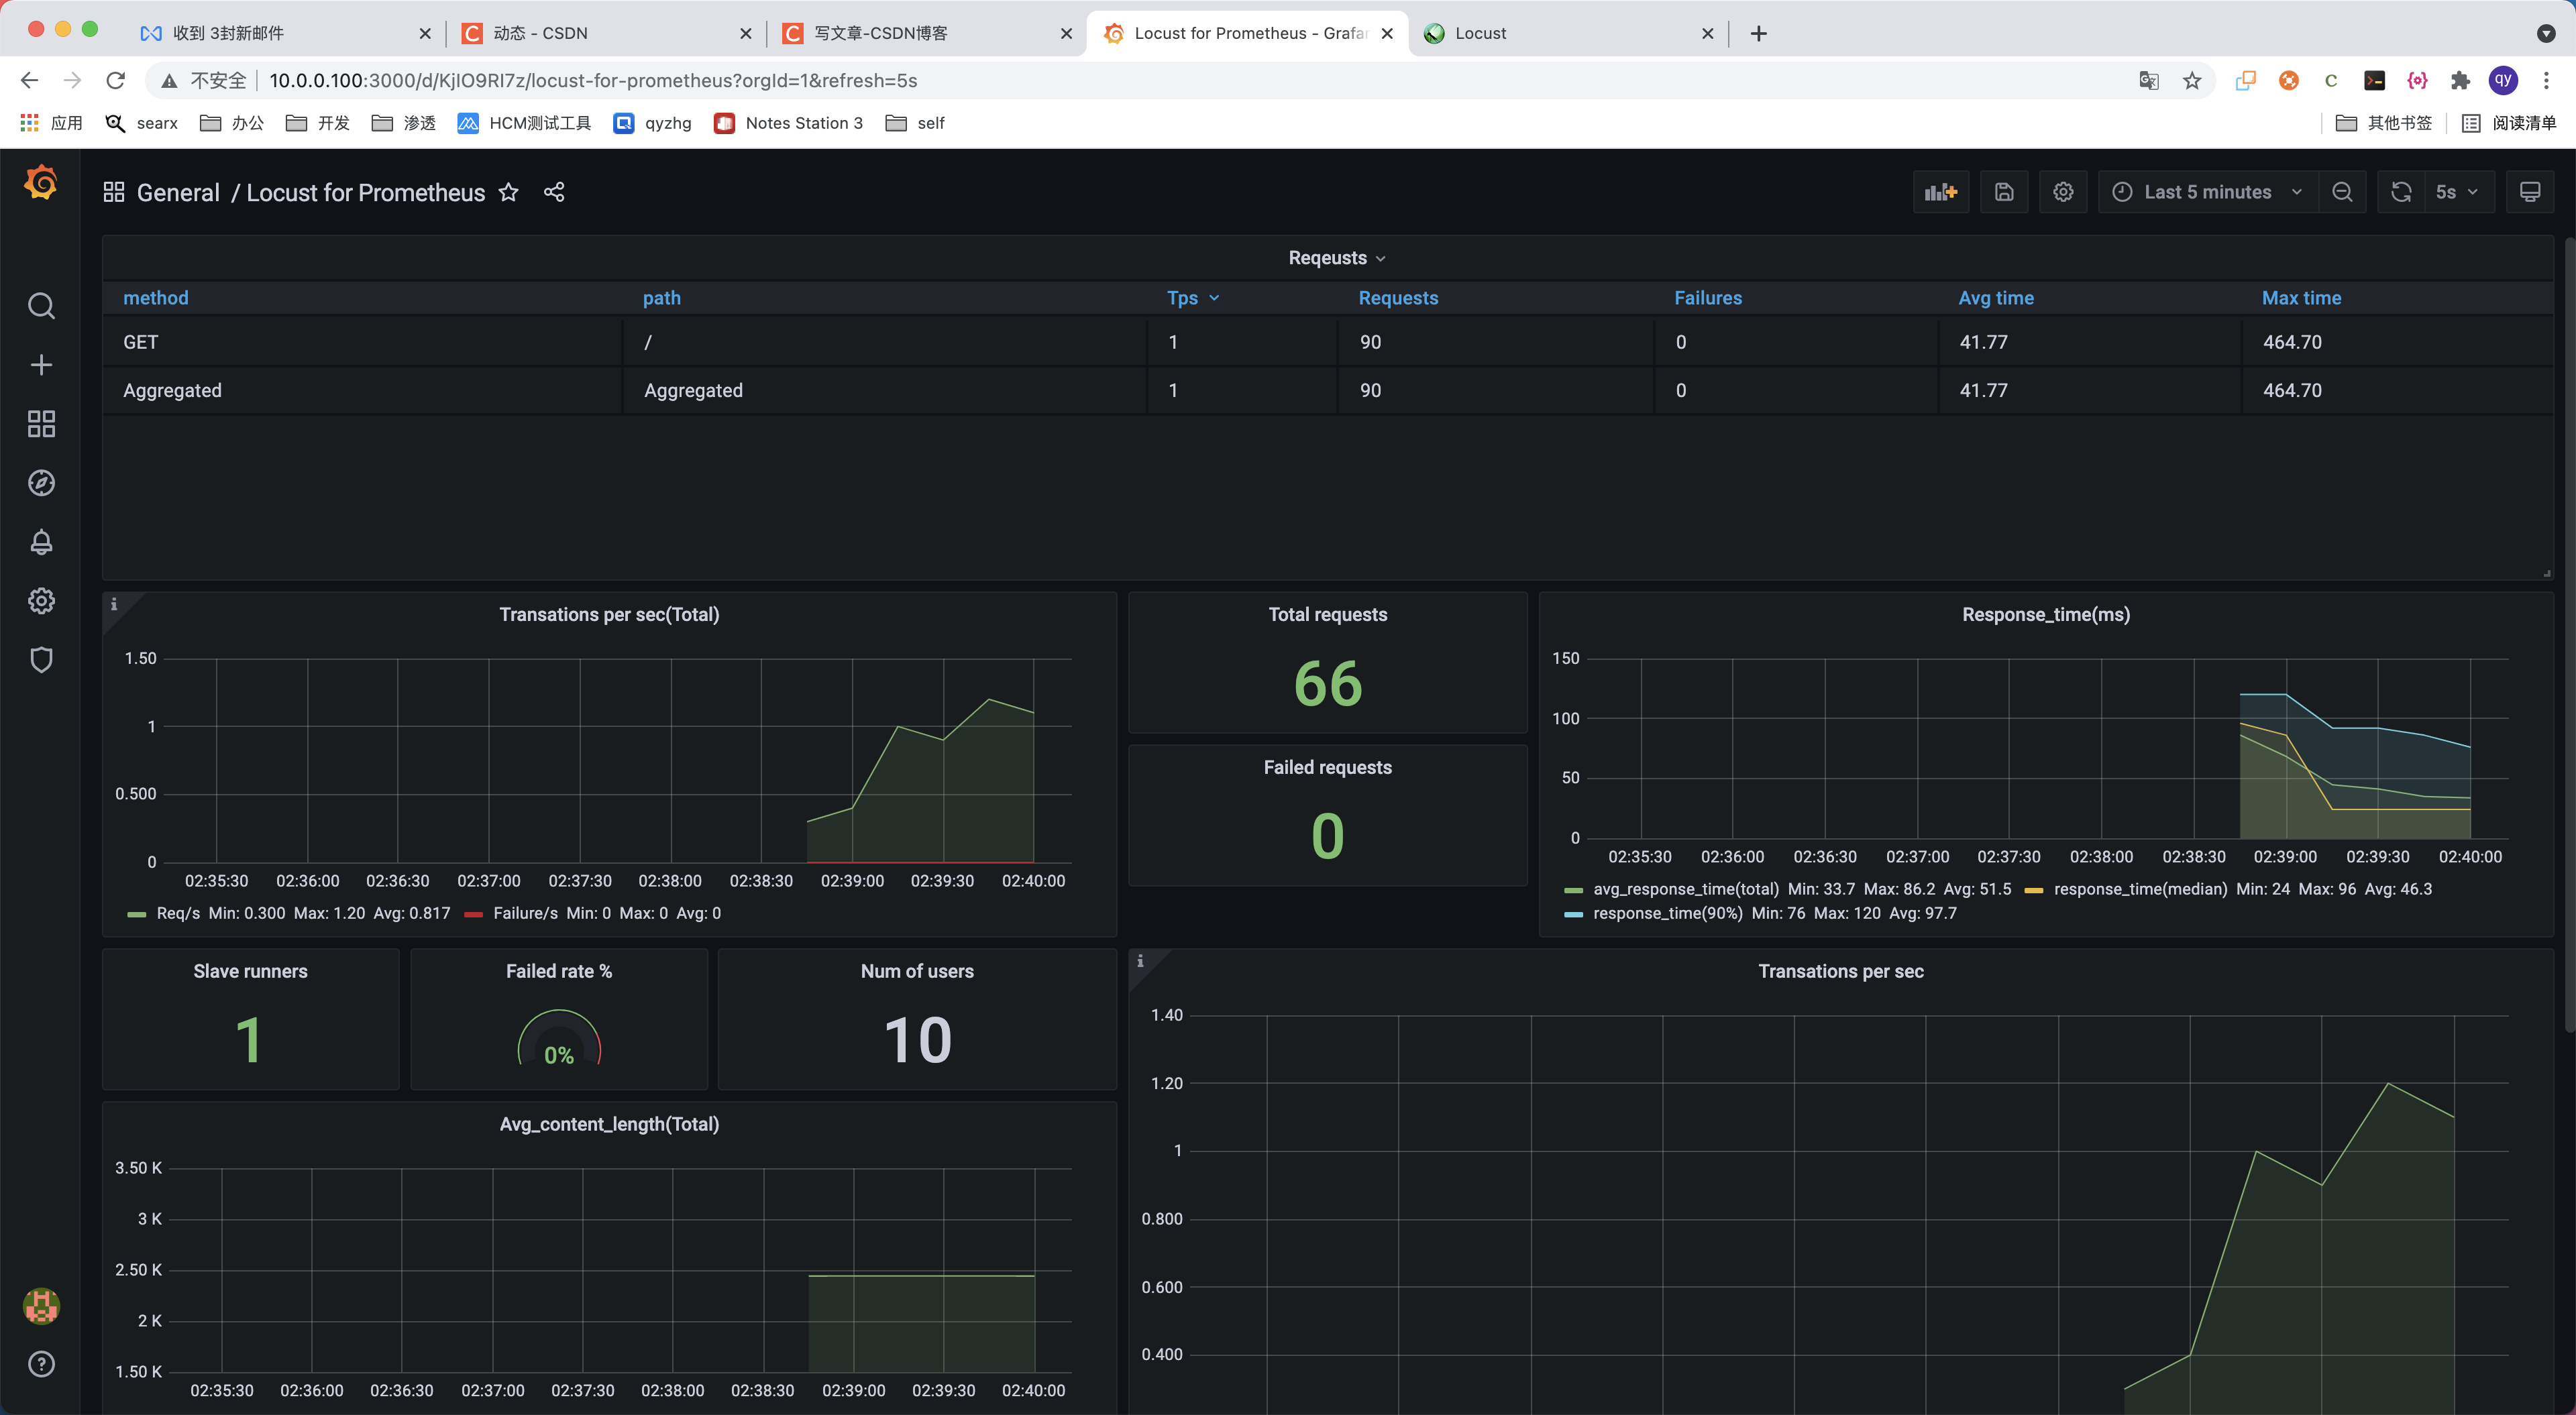2576x1415 pixels.
Task: Save the dashboard
Action: tap(2004, 192)
